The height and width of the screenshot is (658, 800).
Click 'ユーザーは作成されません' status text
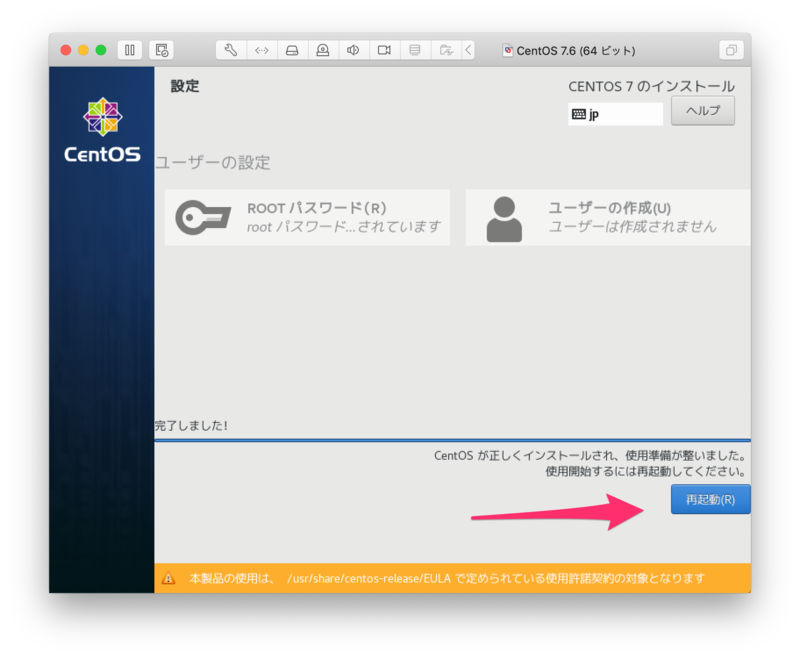pyautogui.click(x=633, y=226)
